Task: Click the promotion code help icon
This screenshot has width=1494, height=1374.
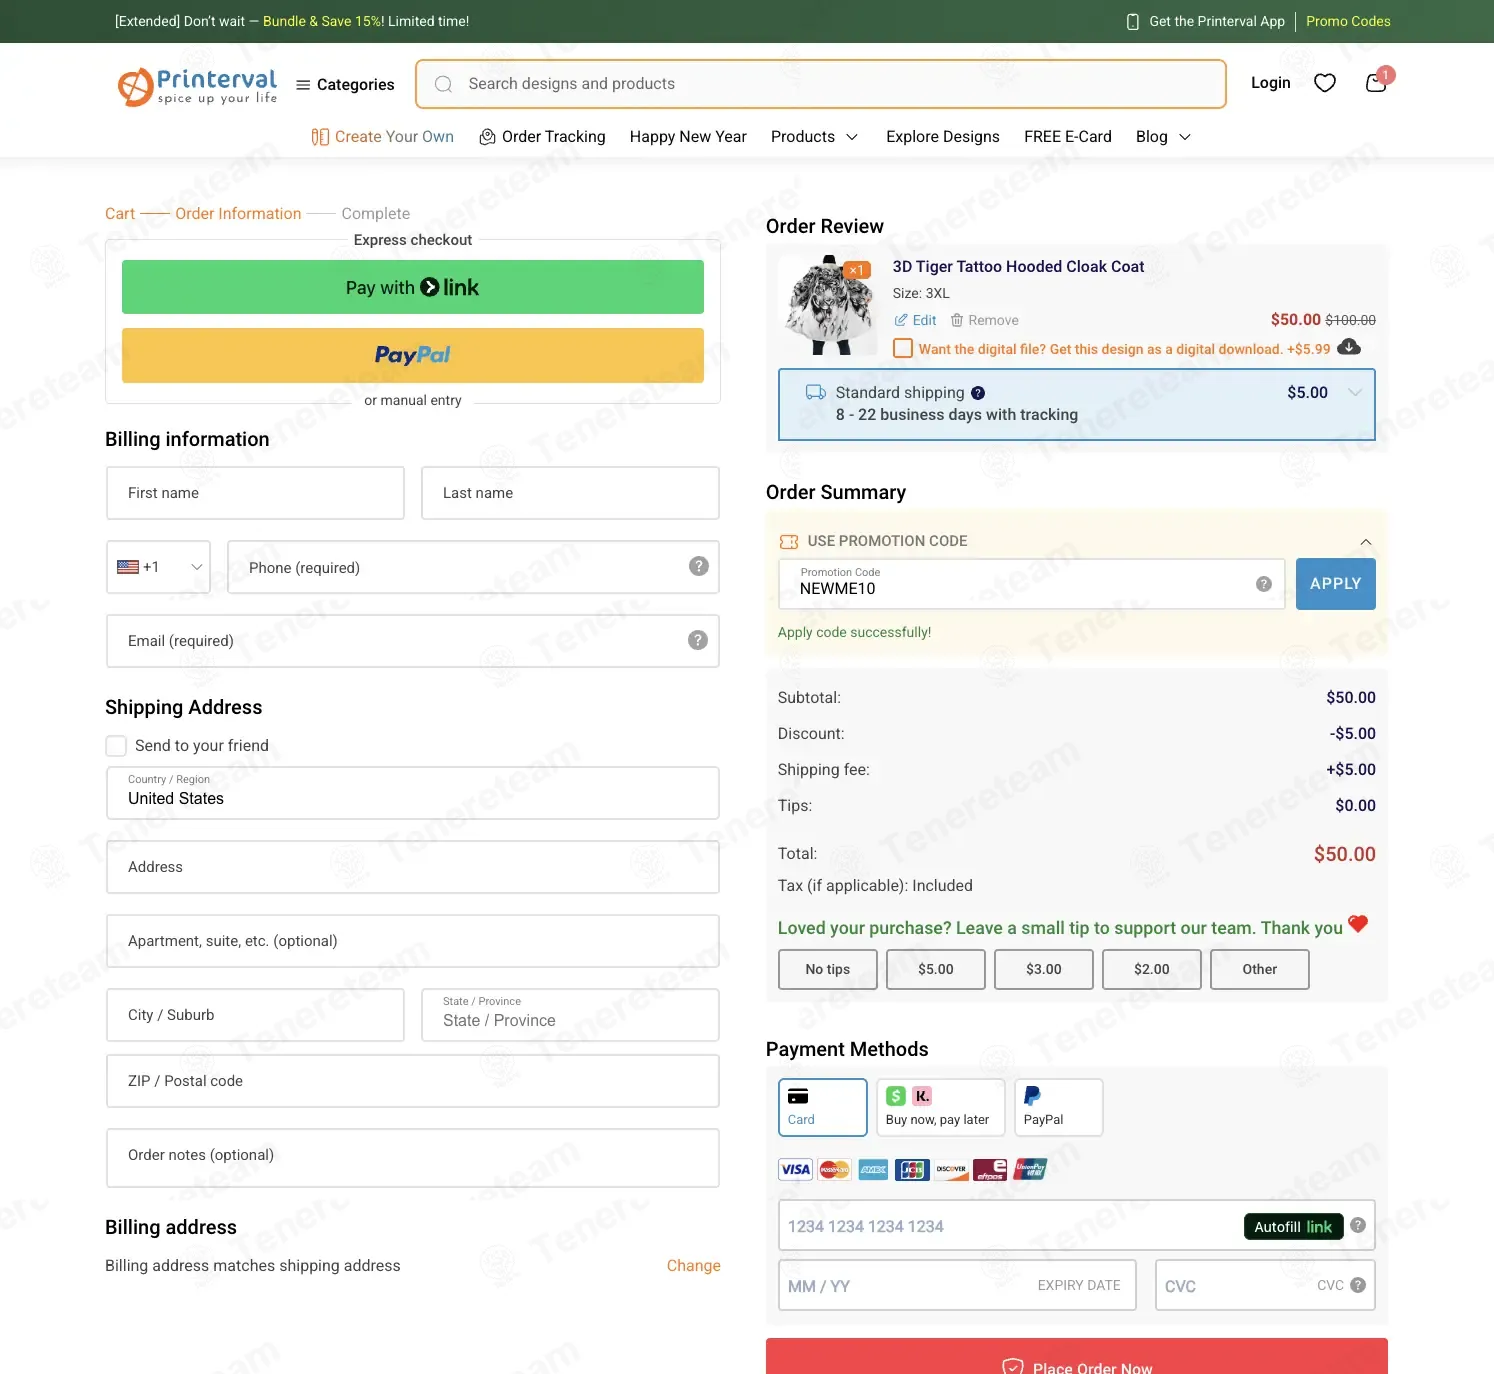Action: (1263, 584)
